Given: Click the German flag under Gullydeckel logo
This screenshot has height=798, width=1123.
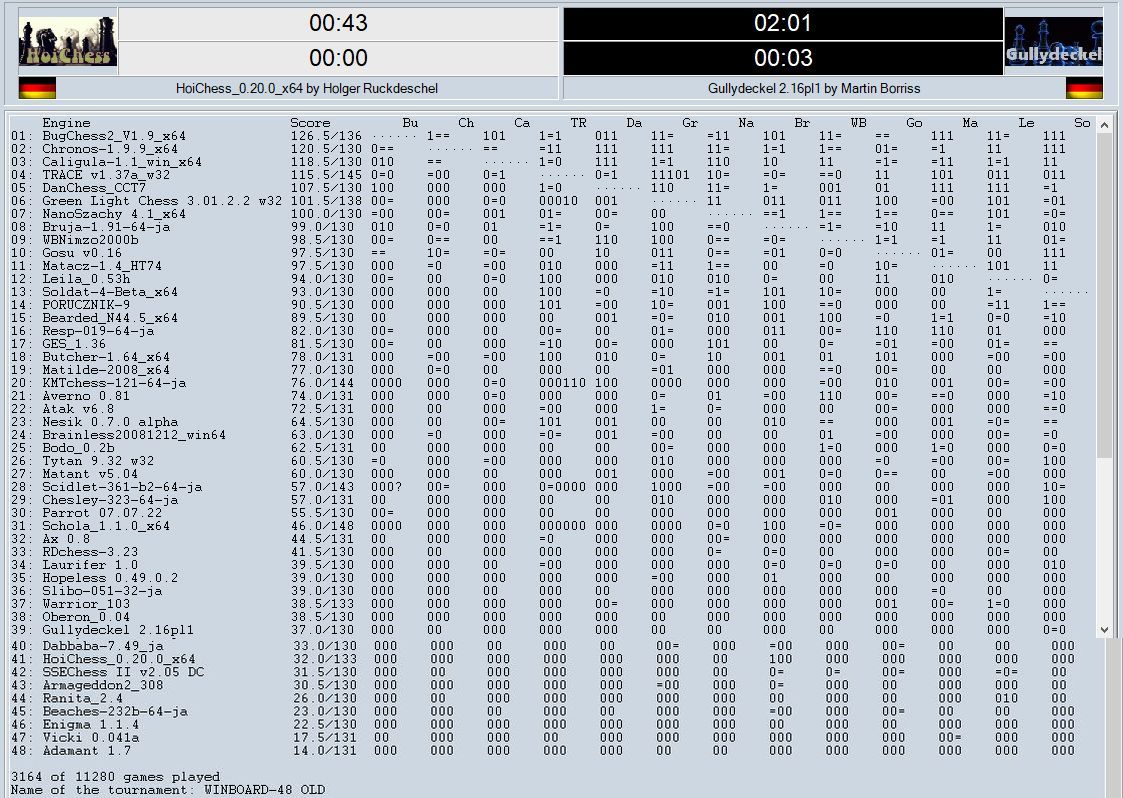Looking at the screenshot, I should (1084, 89).
